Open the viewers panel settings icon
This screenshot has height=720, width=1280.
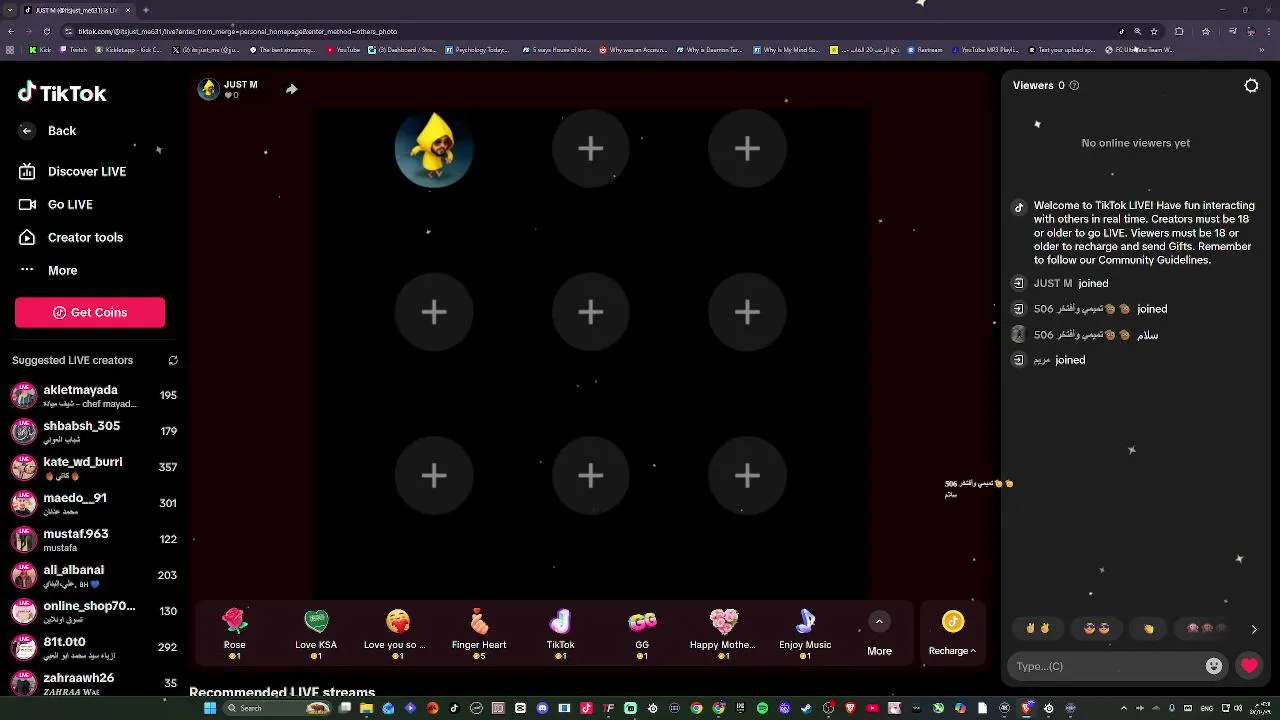pos(1251,86)
